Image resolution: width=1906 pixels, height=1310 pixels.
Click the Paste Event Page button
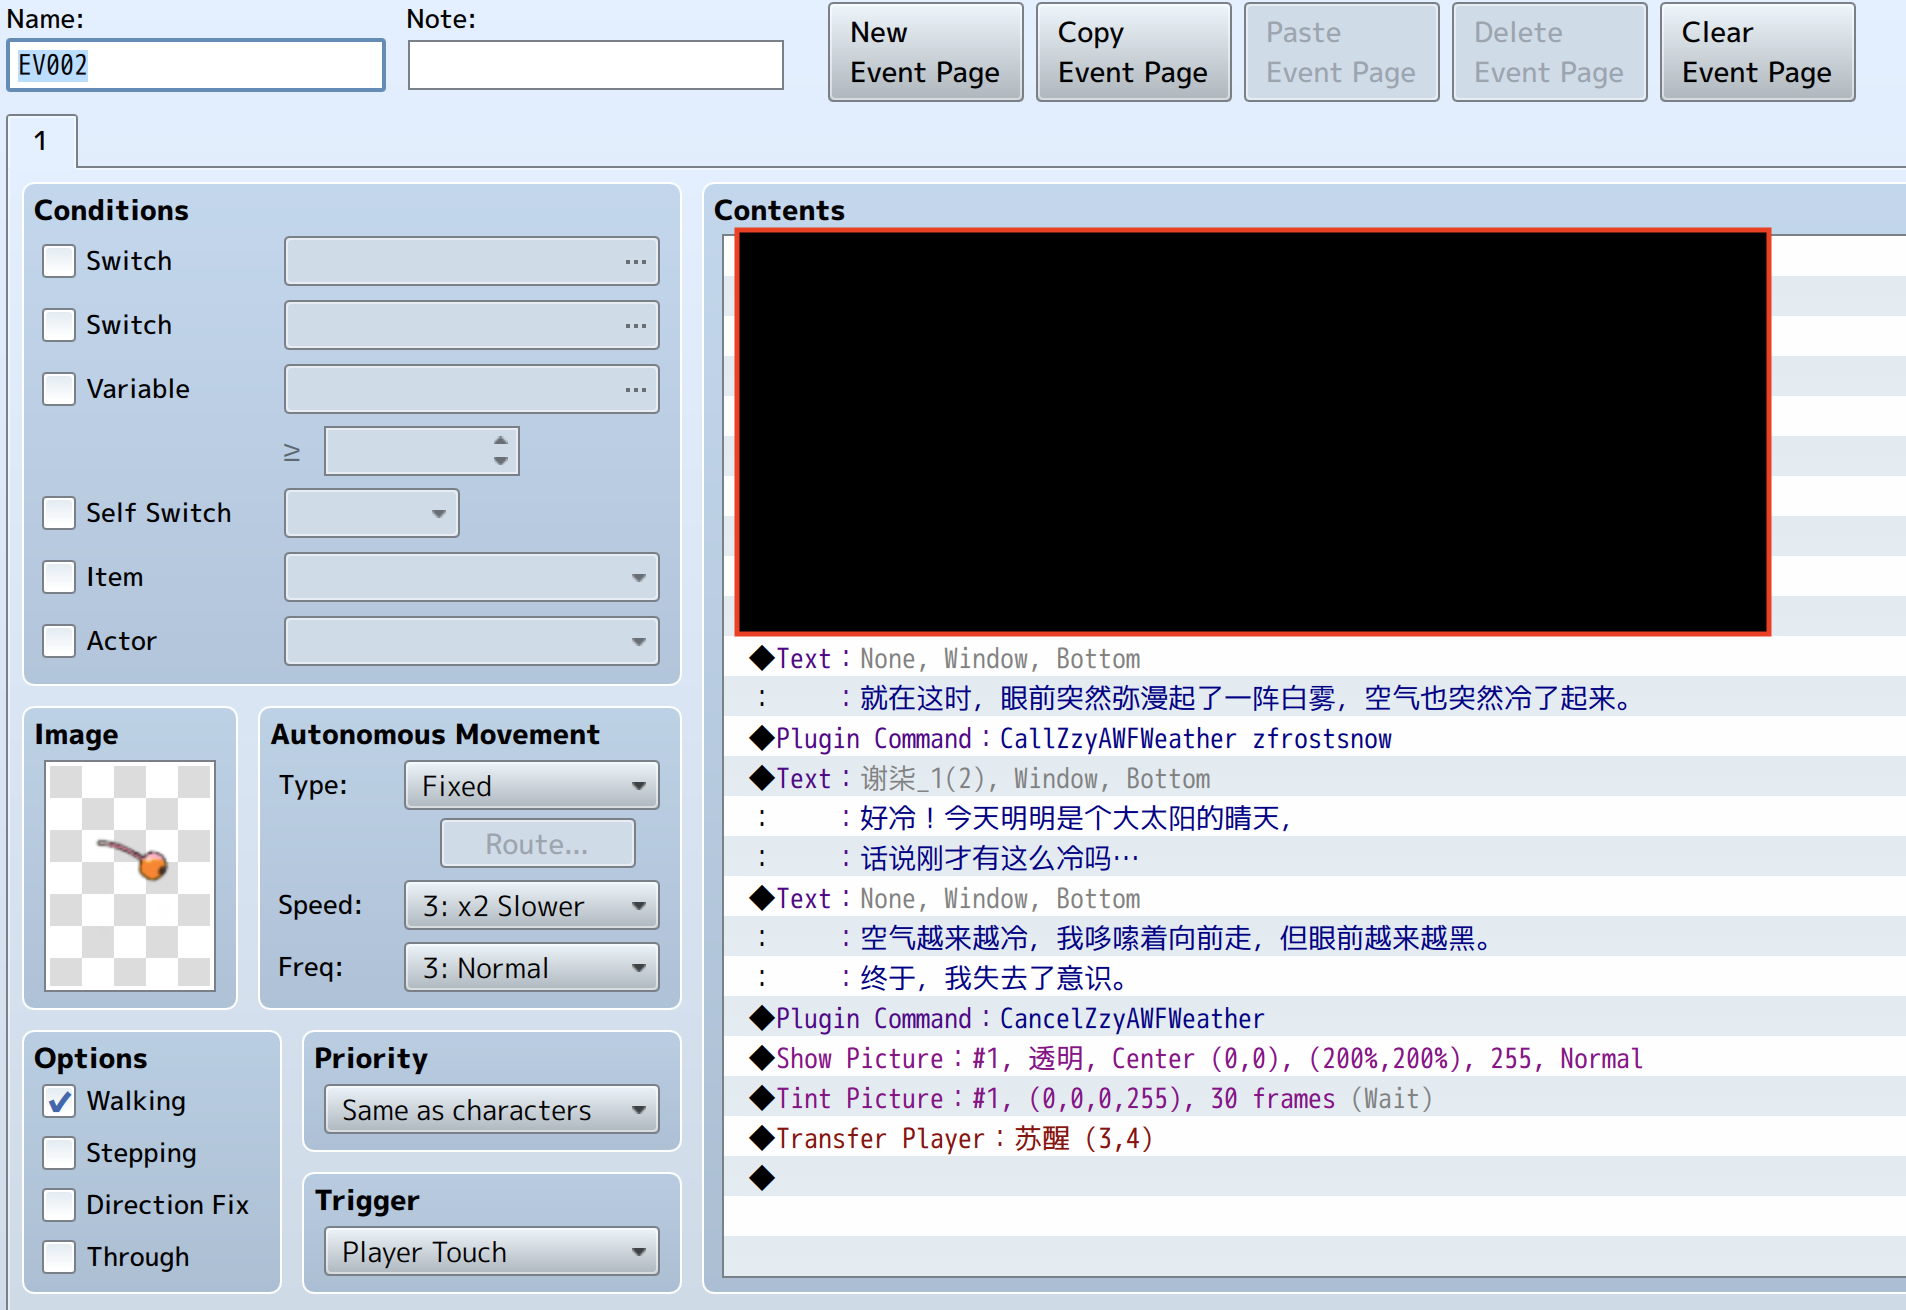(x=1342, y=52)
